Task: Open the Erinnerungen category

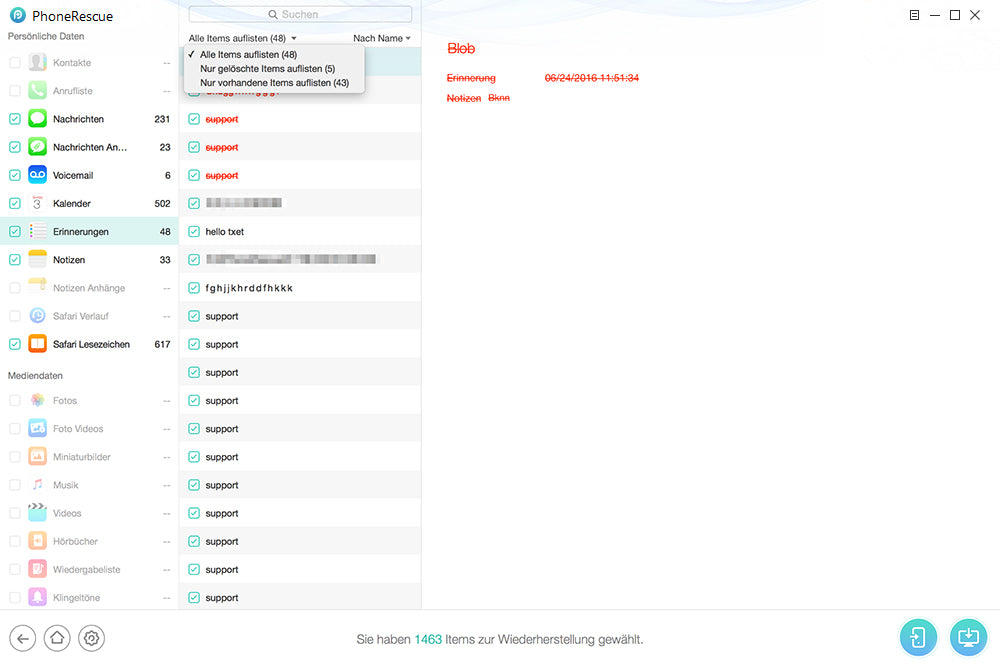Action: pos(81,232)
